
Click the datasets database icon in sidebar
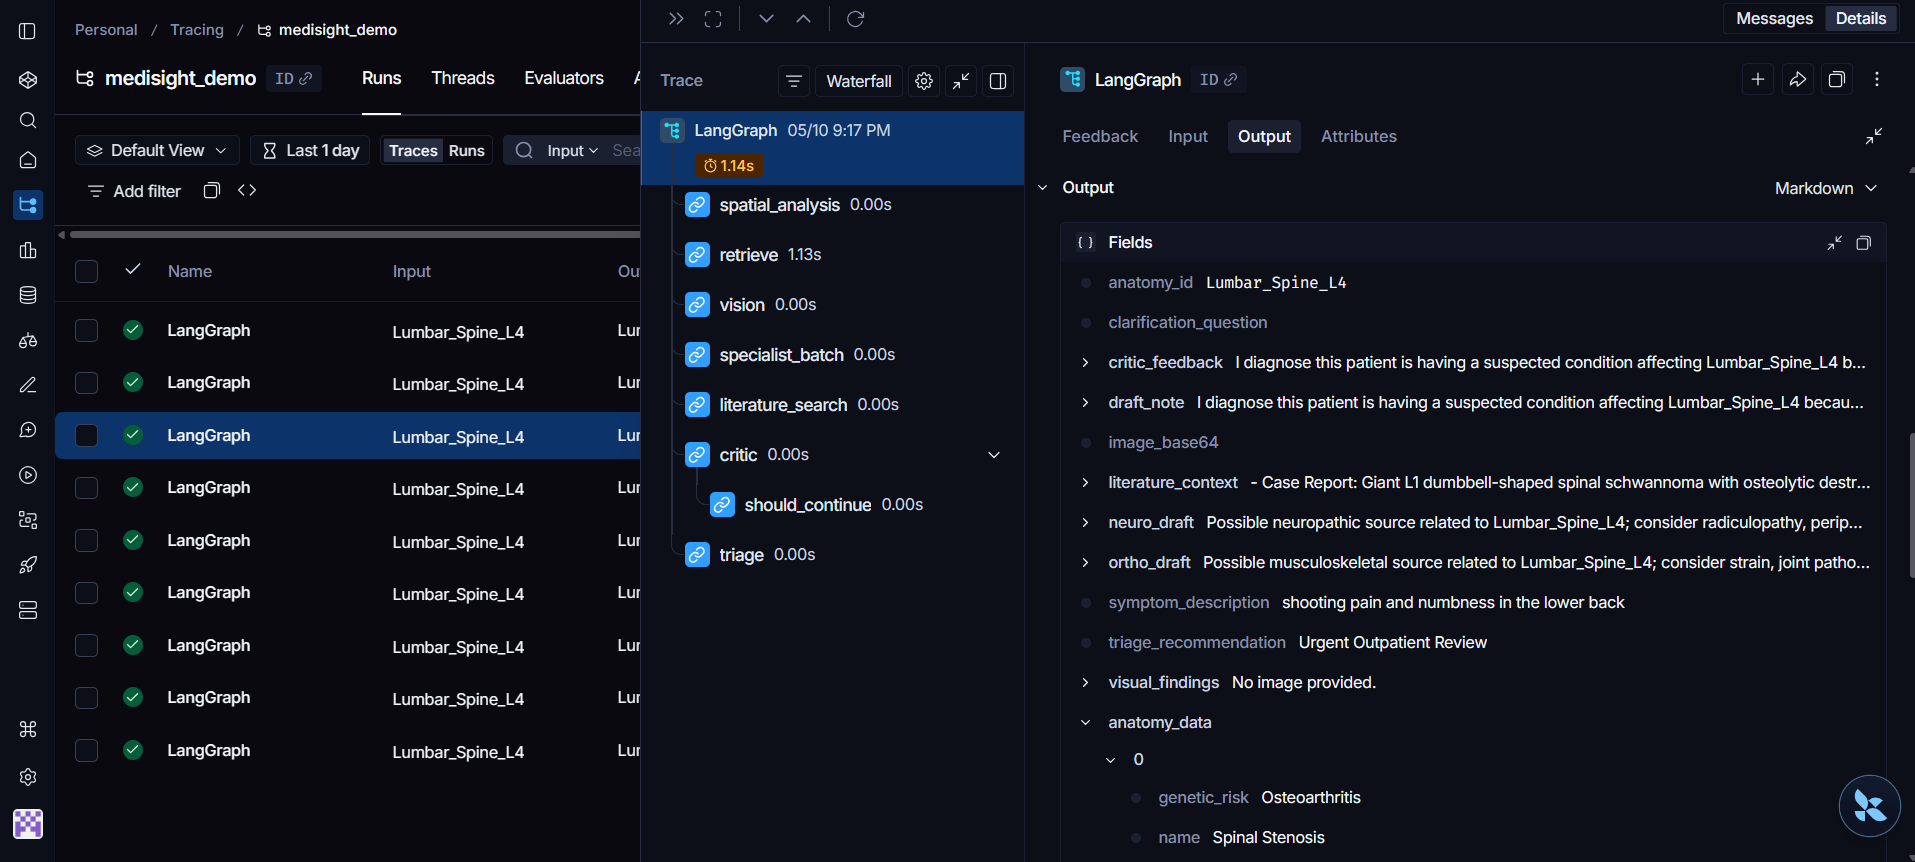click(28, 295)
